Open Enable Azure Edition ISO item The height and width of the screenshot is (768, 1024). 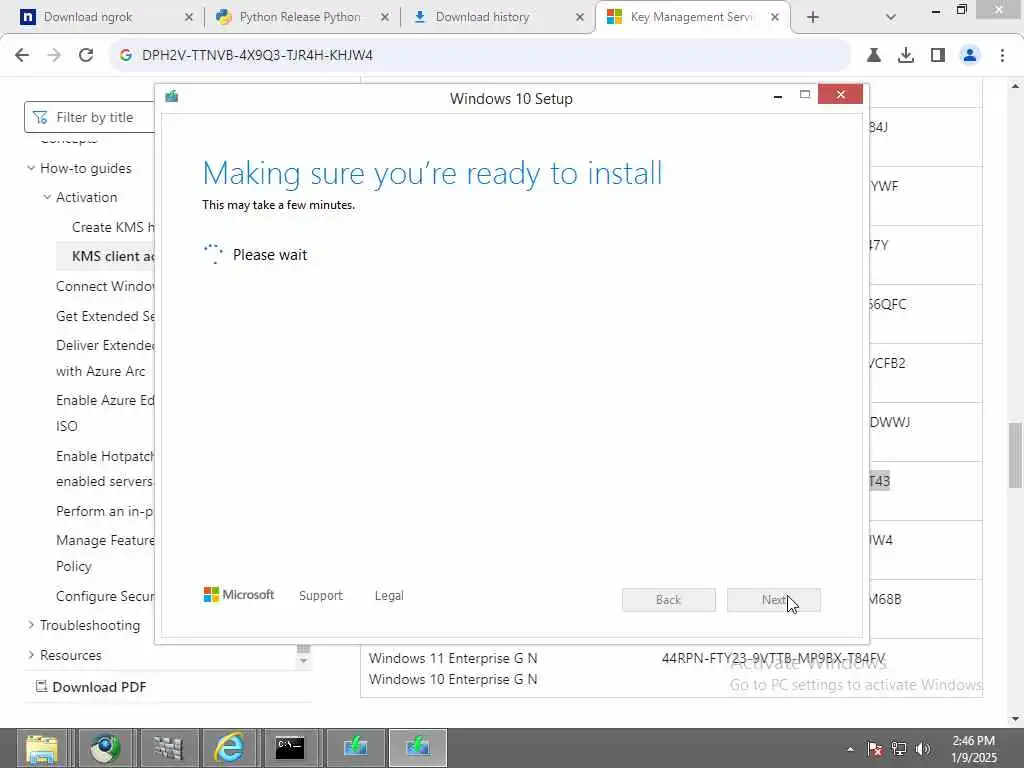pyautogui.click(x=105, y=413)
